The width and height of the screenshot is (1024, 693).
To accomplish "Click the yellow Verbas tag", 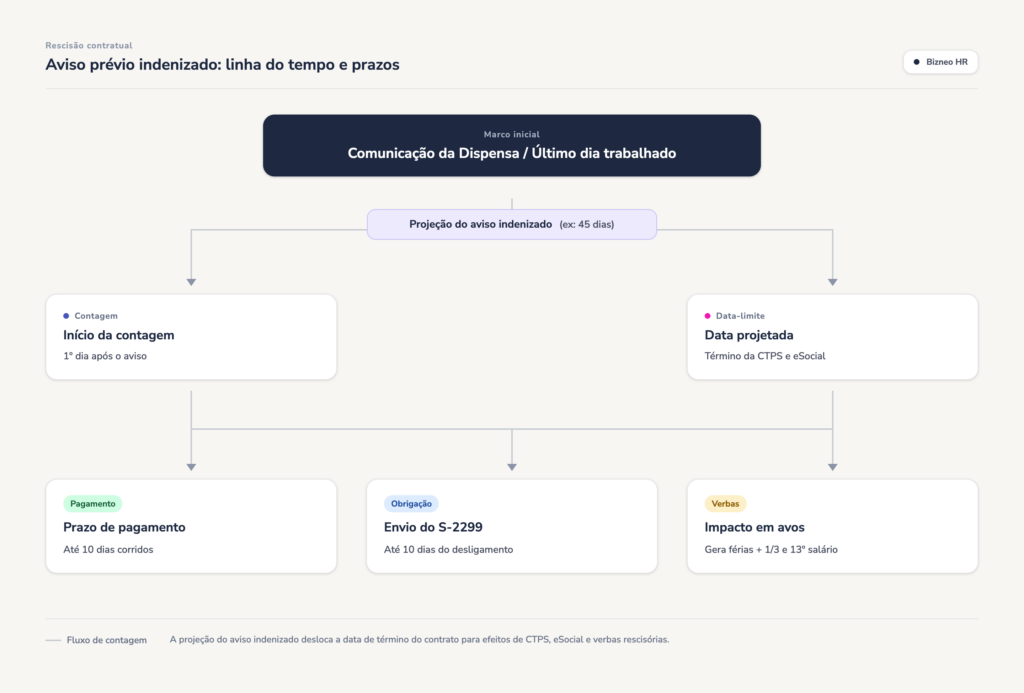I will [725, 504].
